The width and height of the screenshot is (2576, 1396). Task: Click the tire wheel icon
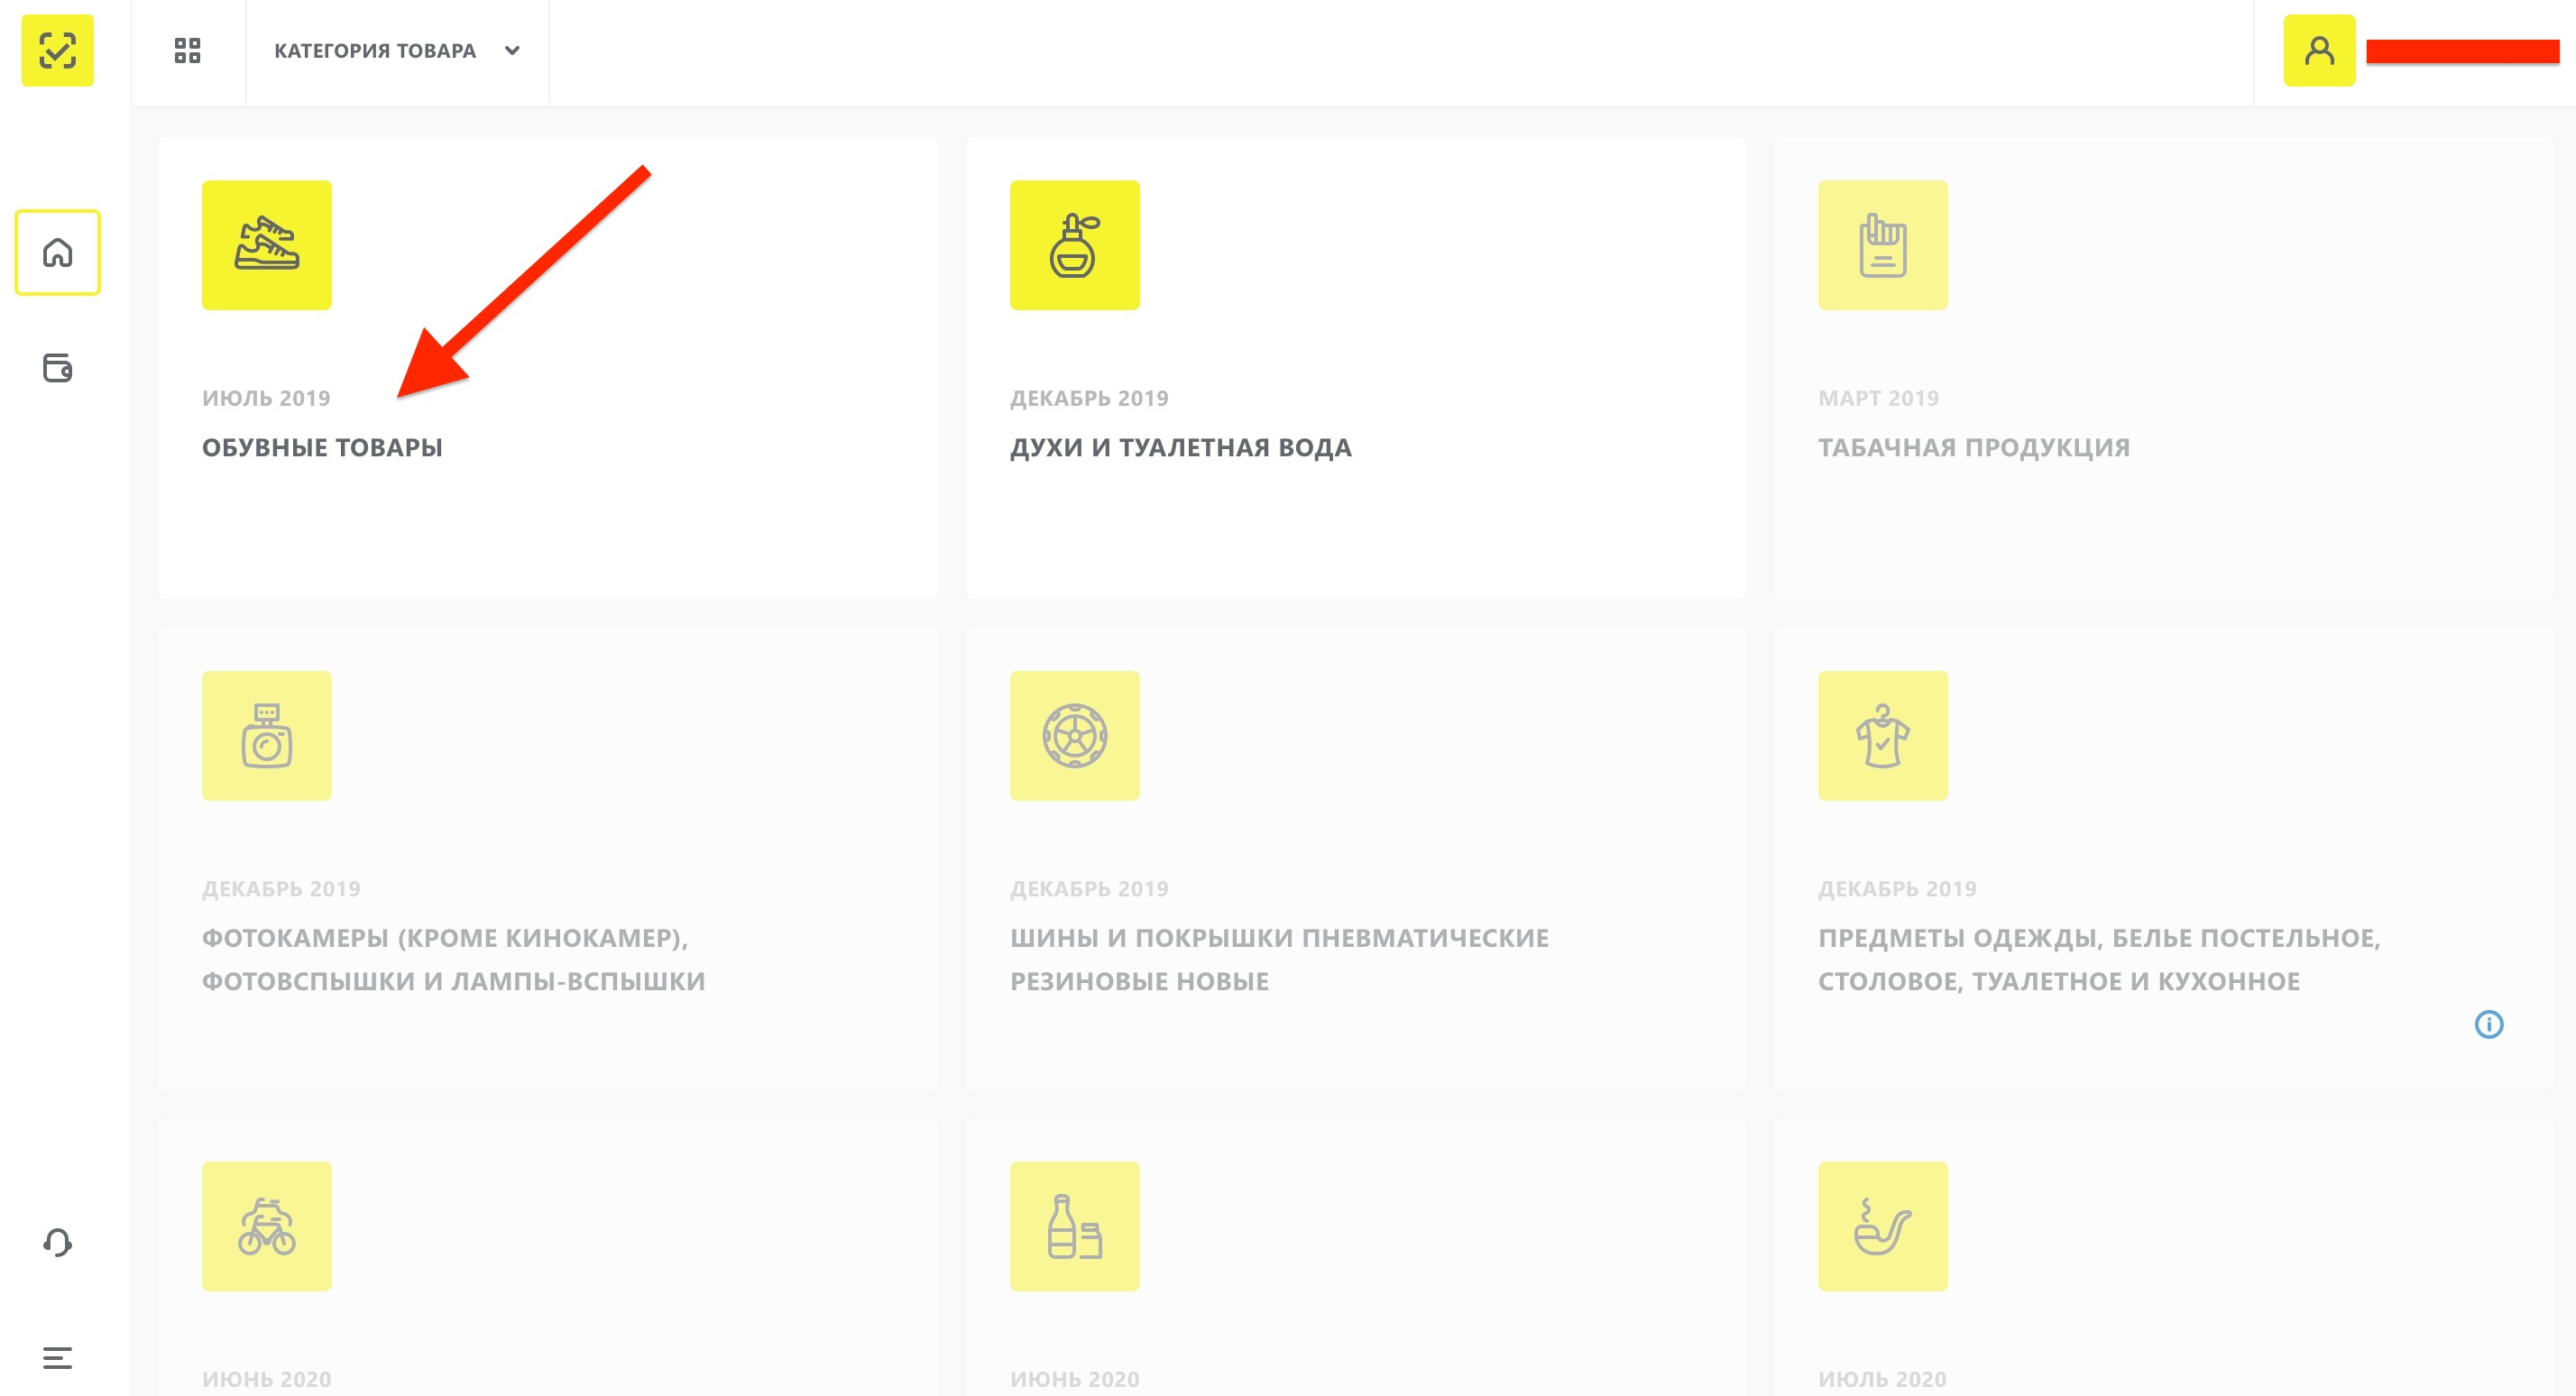[x=1075, y=736]
